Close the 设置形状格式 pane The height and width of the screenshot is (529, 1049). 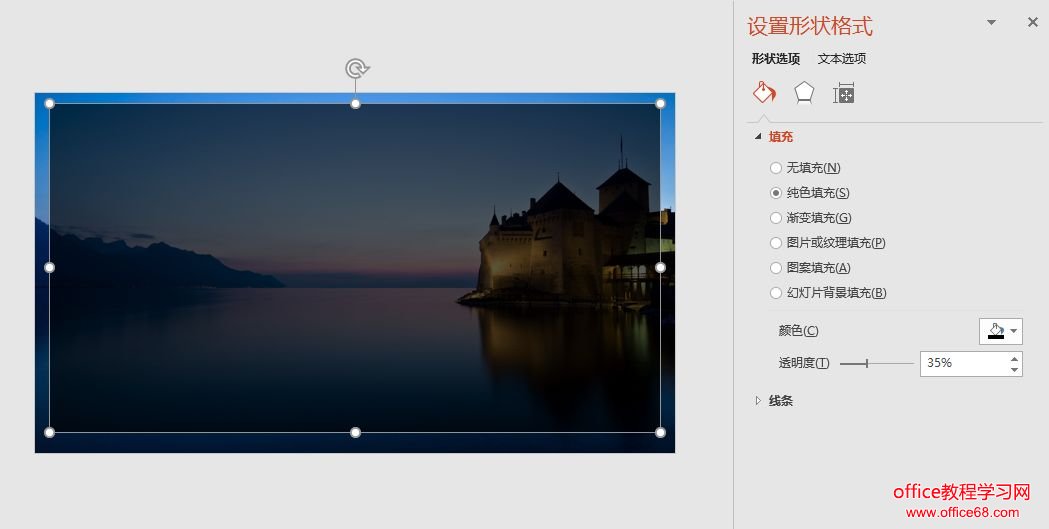pos(1033,22)
